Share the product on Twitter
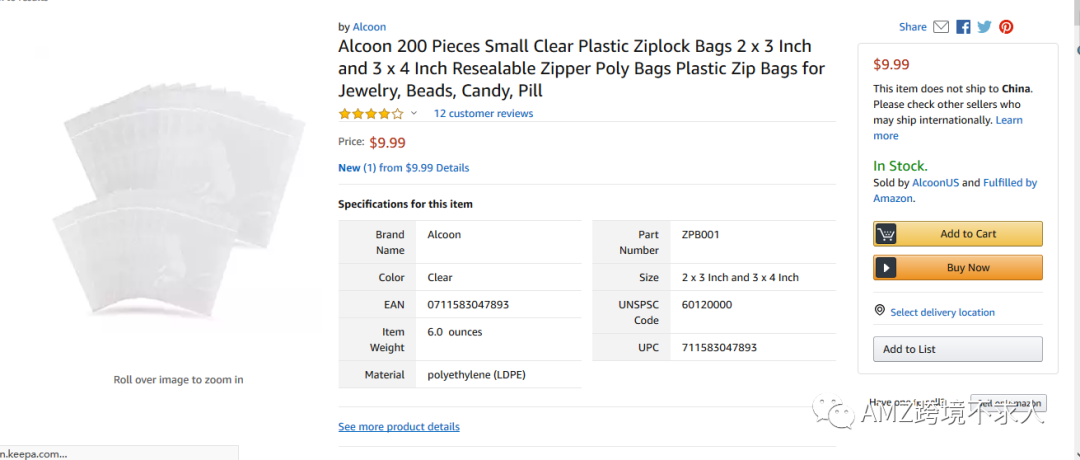The height and width of the screenshot is (460, 1080). [984, 27]
